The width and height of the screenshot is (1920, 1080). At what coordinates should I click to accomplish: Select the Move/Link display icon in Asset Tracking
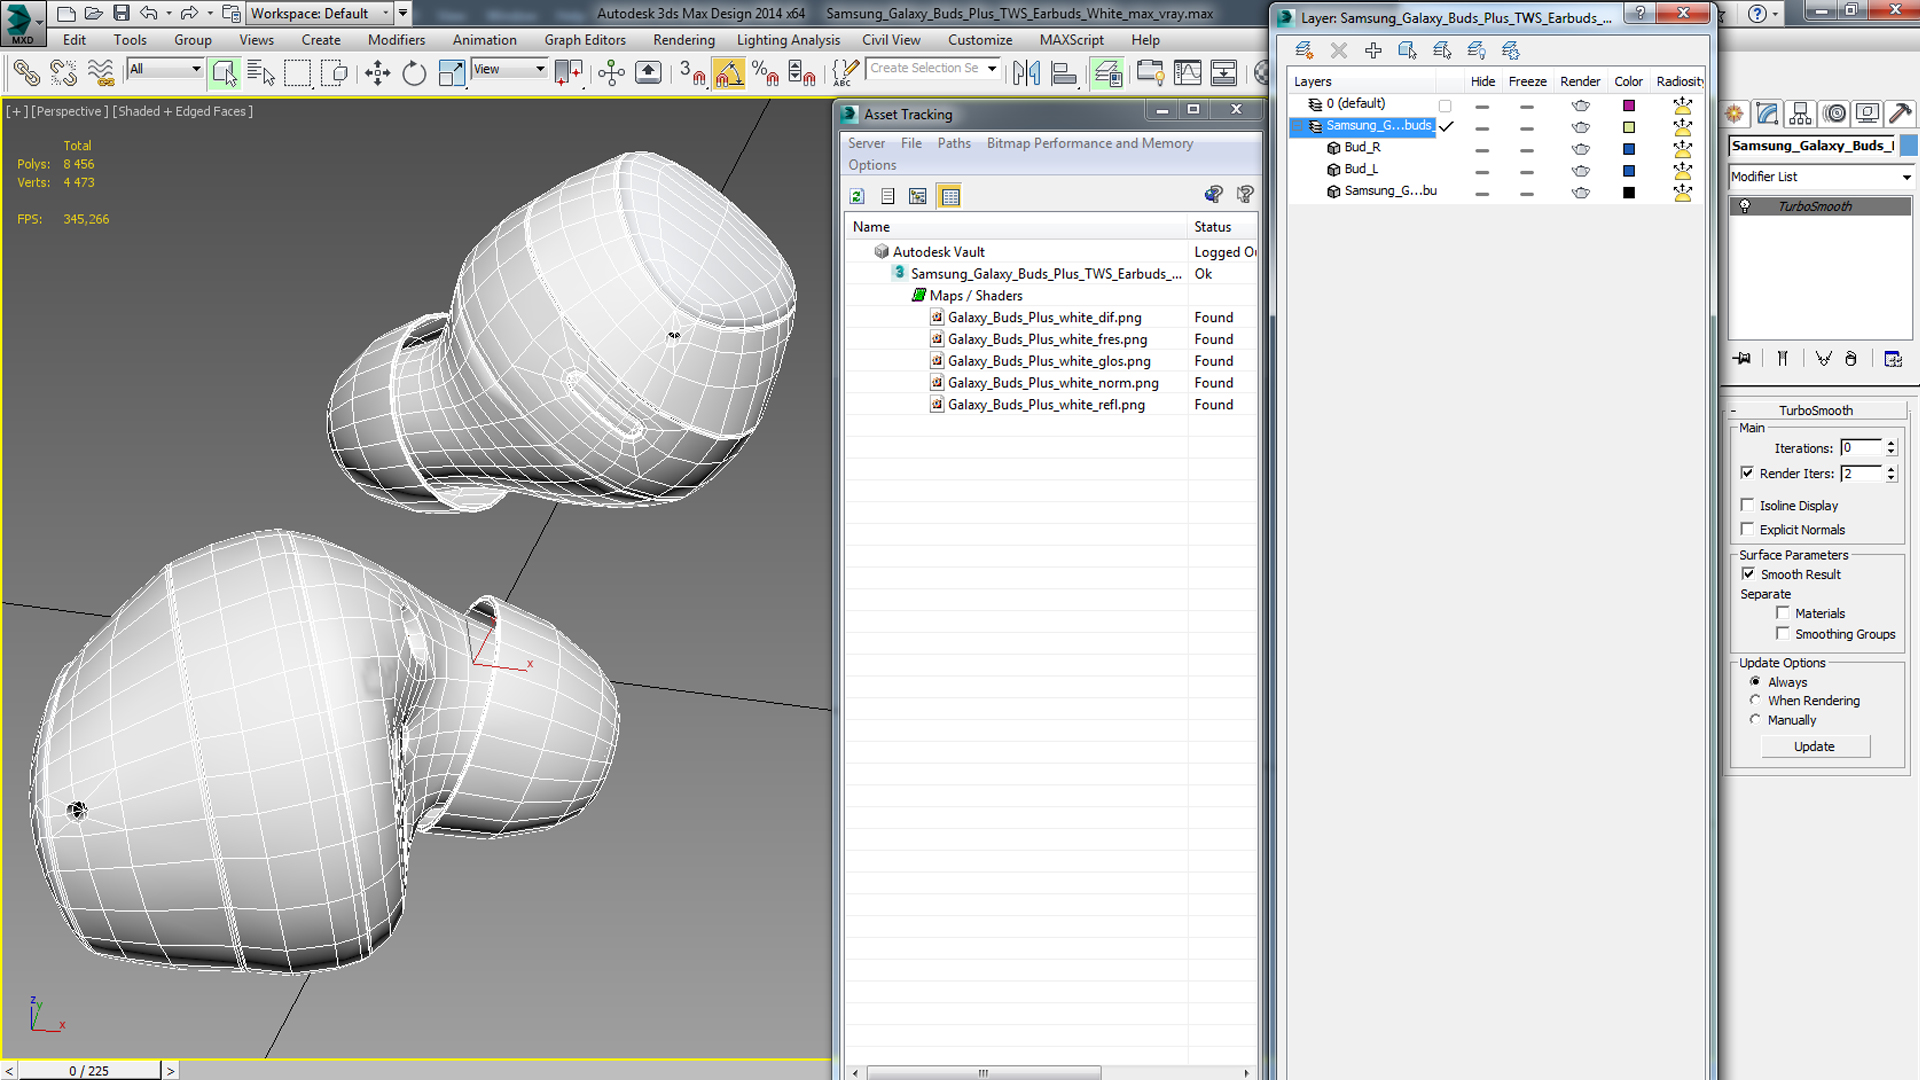918,195
